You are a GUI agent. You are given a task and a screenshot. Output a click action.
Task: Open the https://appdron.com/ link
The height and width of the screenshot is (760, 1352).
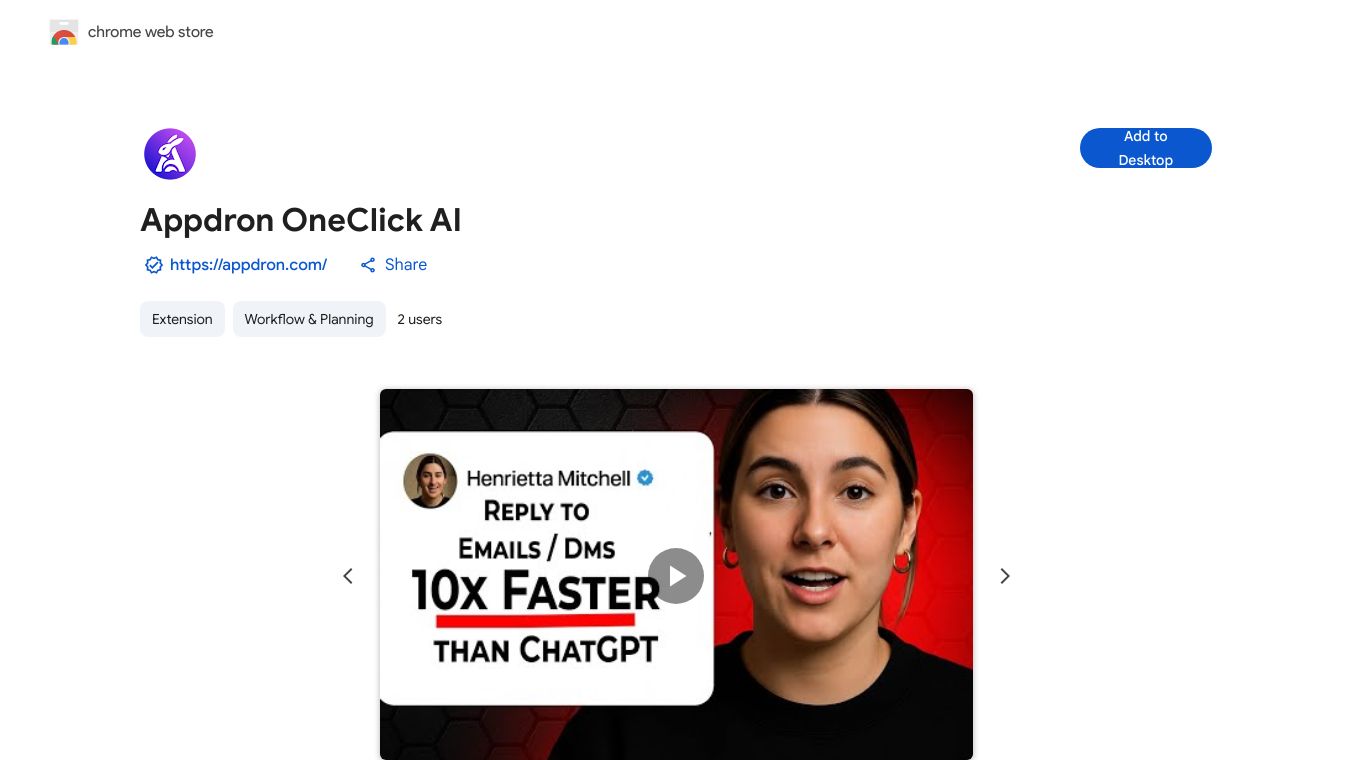248,265
